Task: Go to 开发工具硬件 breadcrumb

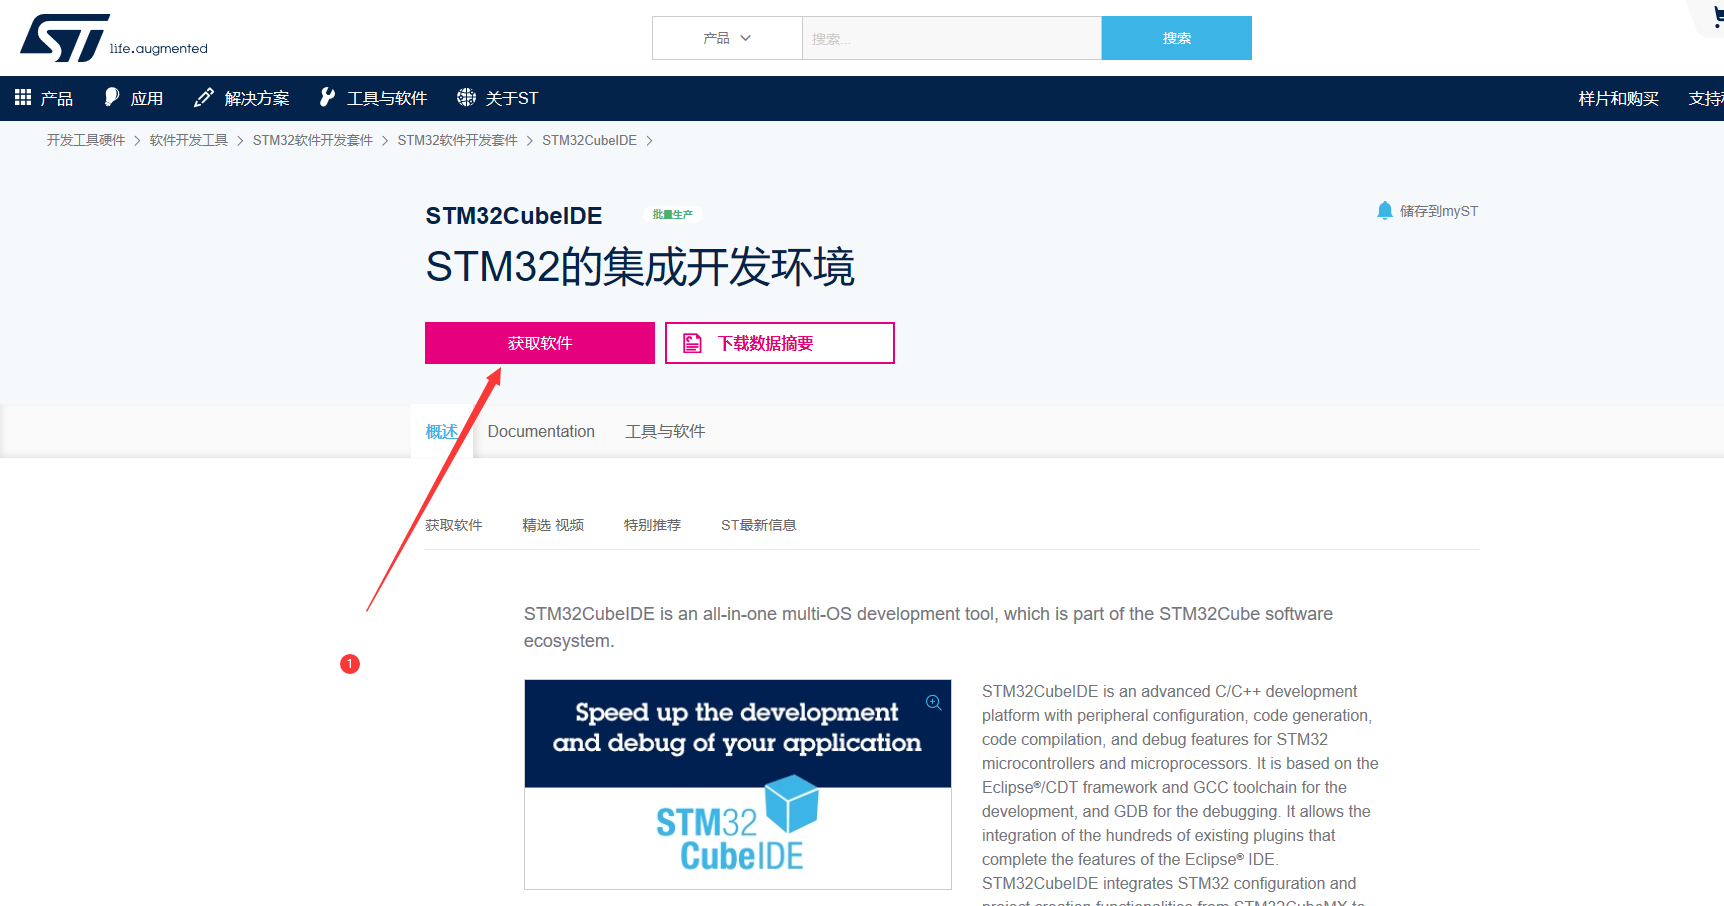Action: pyautogui.click(x=86, y=140)
